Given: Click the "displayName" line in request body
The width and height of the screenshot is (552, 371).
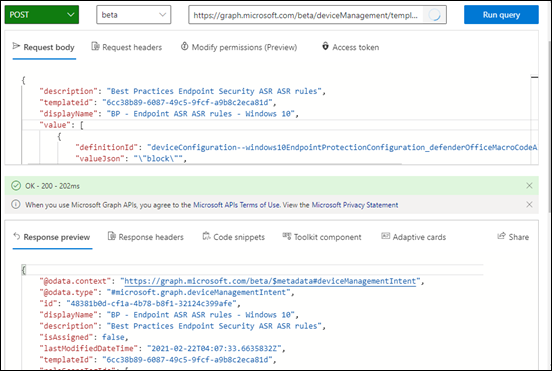Looking at the screenshot, I should [169, 114].
